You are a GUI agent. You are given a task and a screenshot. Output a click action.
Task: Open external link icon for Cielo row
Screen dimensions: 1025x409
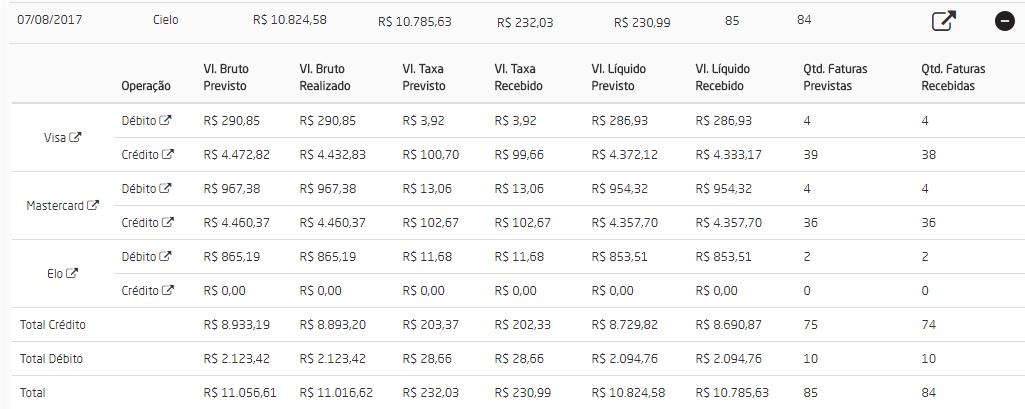[943, 21]
